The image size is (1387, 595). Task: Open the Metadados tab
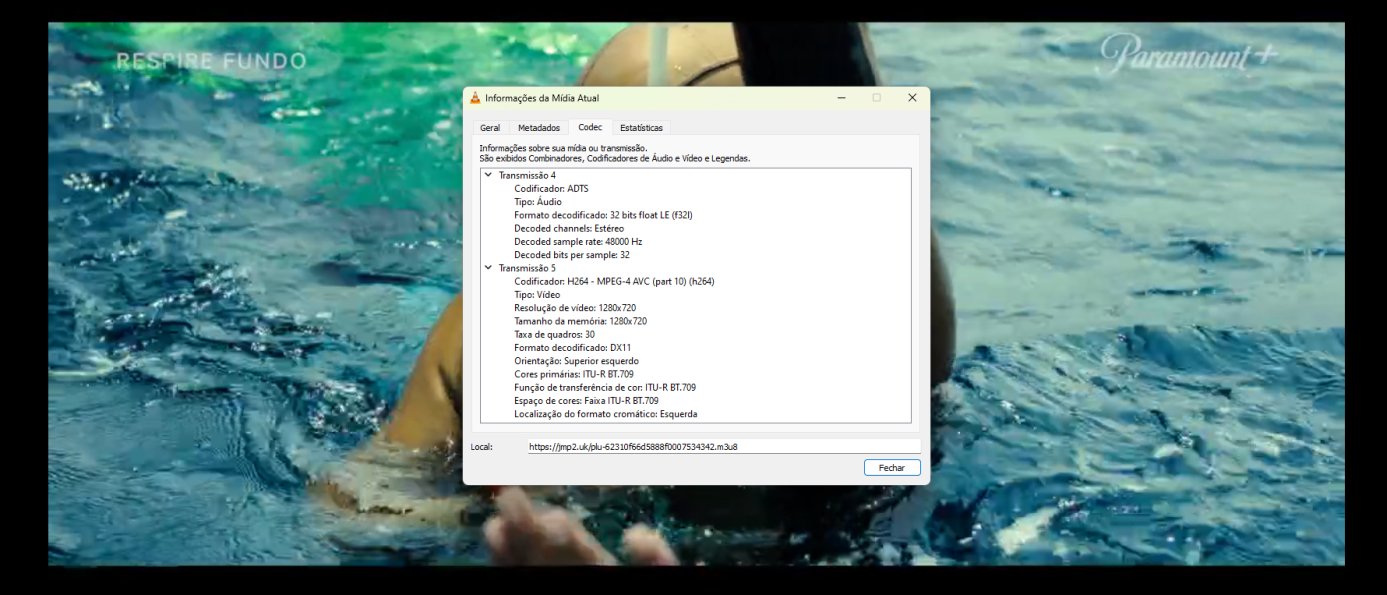(x=539, y=128)
